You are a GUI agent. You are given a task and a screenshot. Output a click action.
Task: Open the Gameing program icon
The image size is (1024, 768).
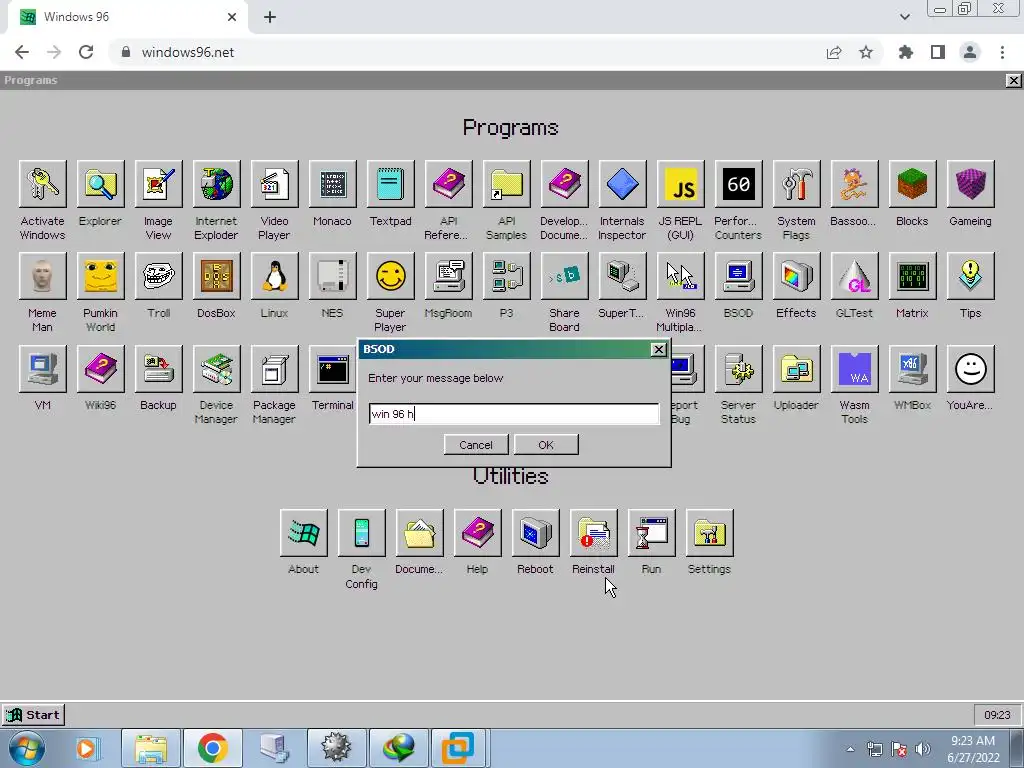click(970, 184)
